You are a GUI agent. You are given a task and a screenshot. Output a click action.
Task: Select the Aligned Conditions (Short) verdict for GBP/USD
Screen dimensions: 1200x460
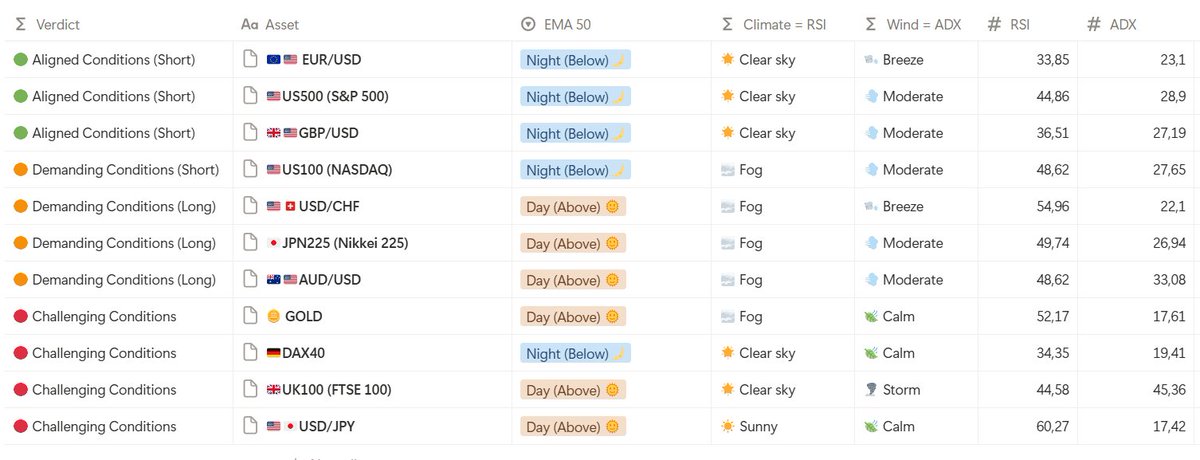pyautogui.click(x=114, y=133)
